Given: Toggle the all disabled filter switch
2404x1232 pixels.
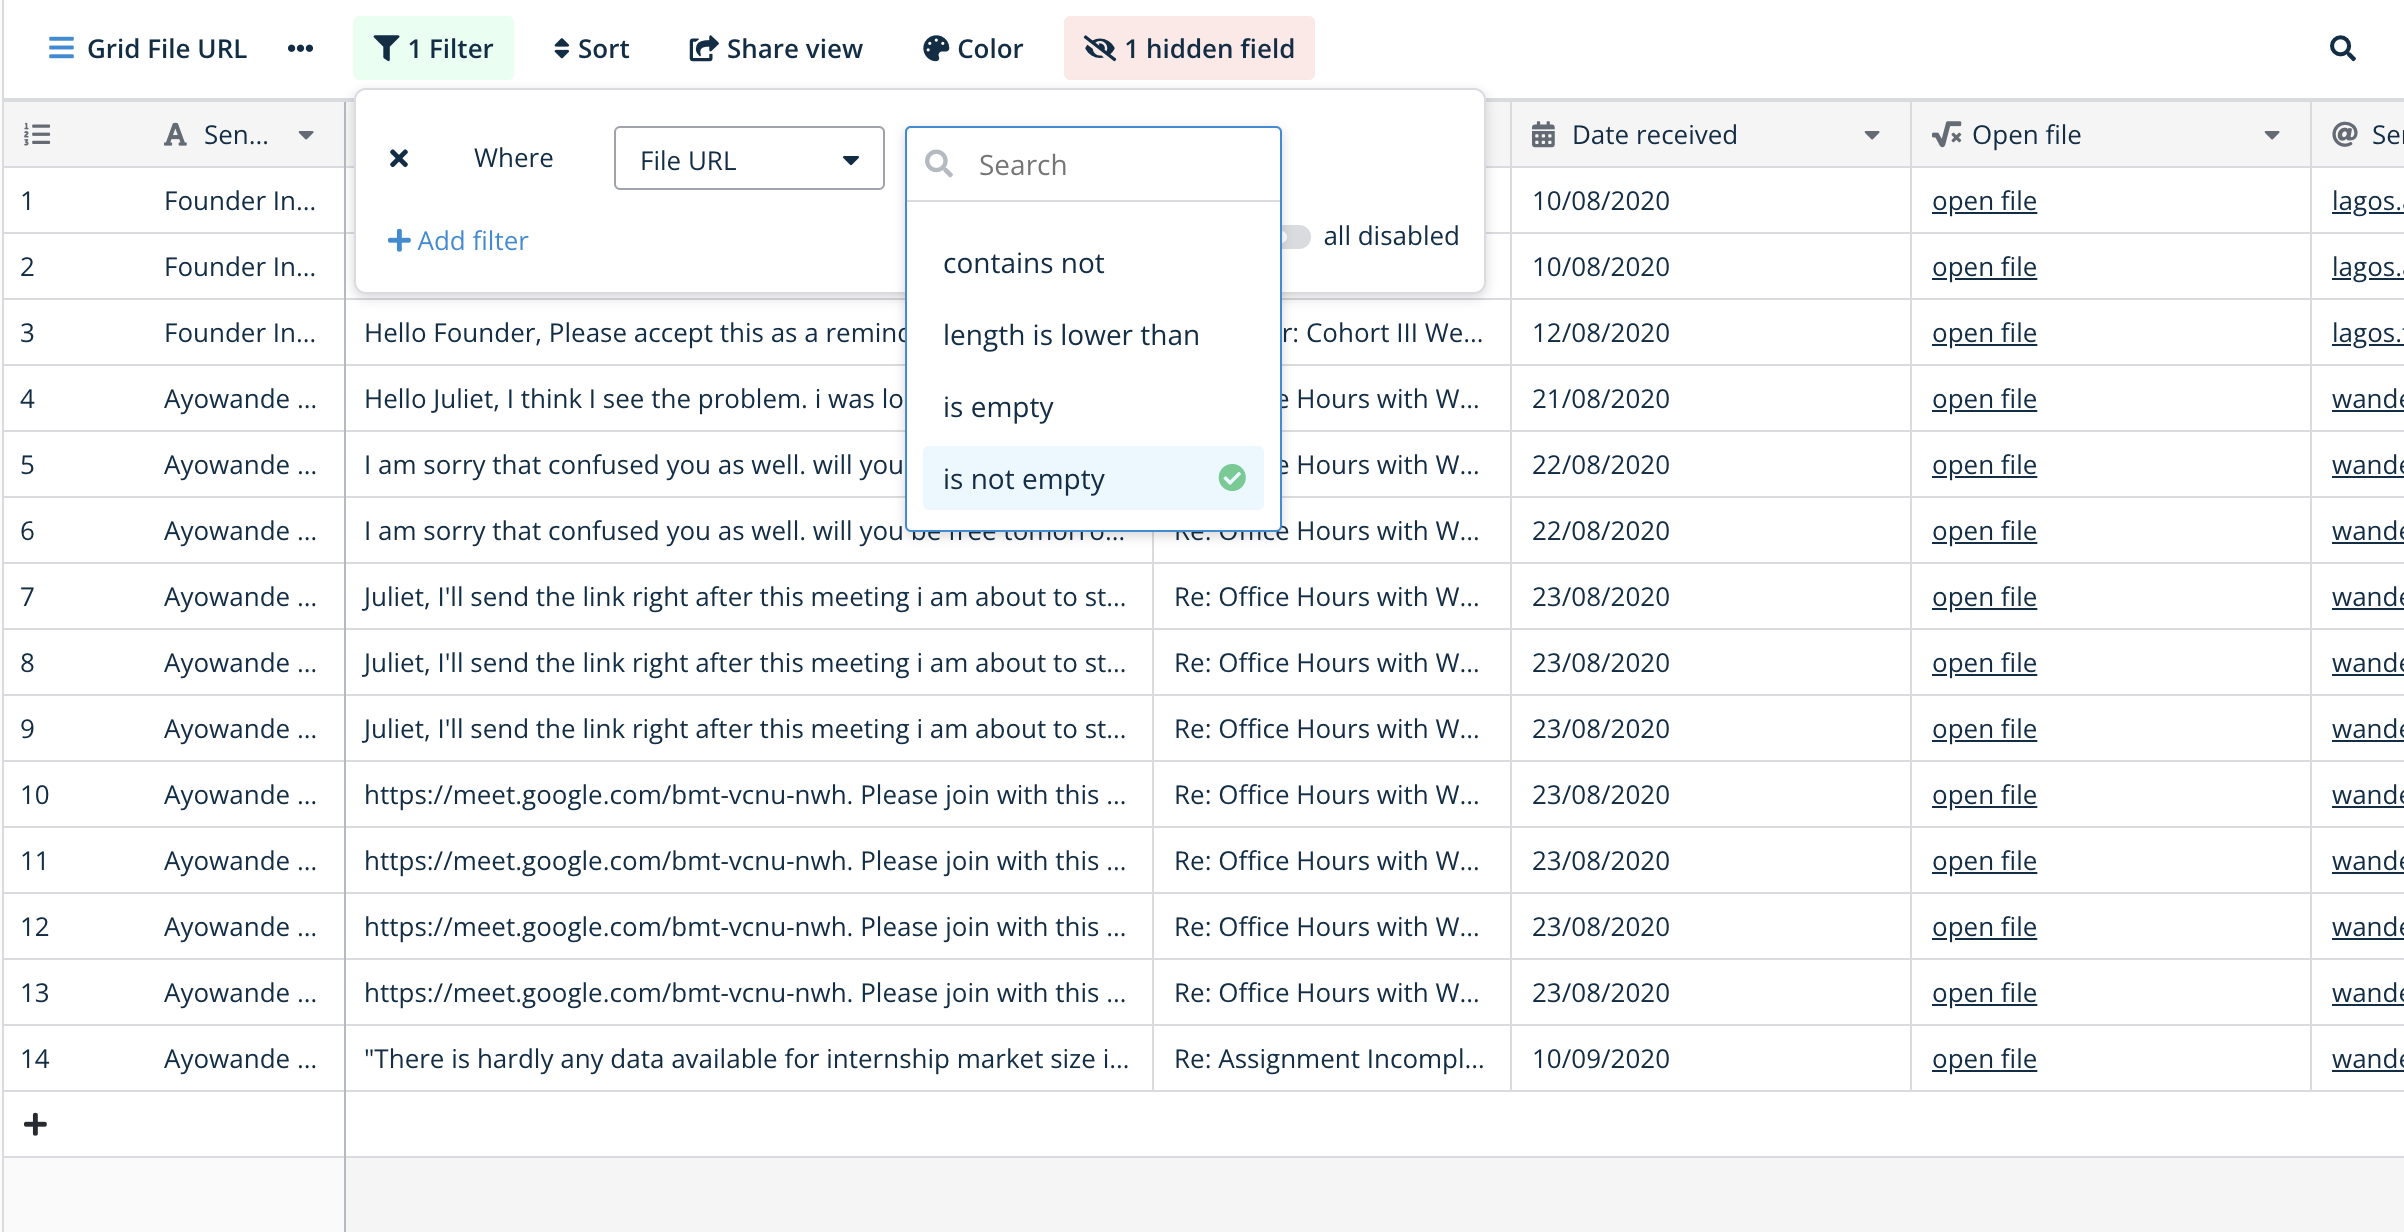Looking at the screenshot, I should (1296, 236).
